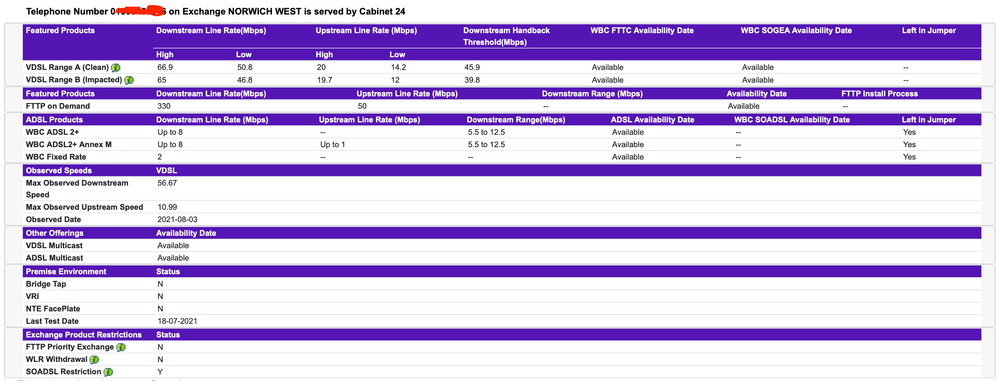Click the 'Observed Speeds' section header
999x381 pixels.
(x=59, y=171)
